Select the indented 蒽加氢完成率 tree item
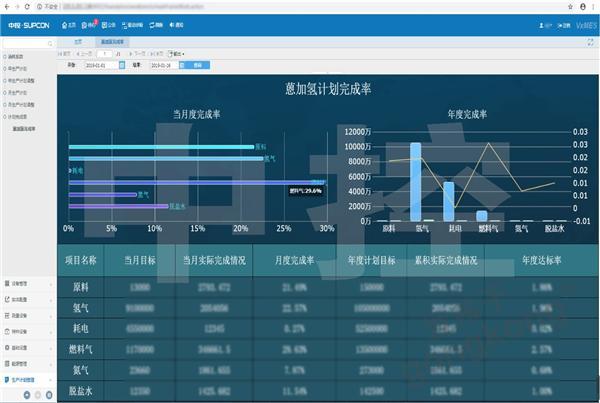Image resolution: width=600 pixels, height=403 pixels. (x=24, y=129)
